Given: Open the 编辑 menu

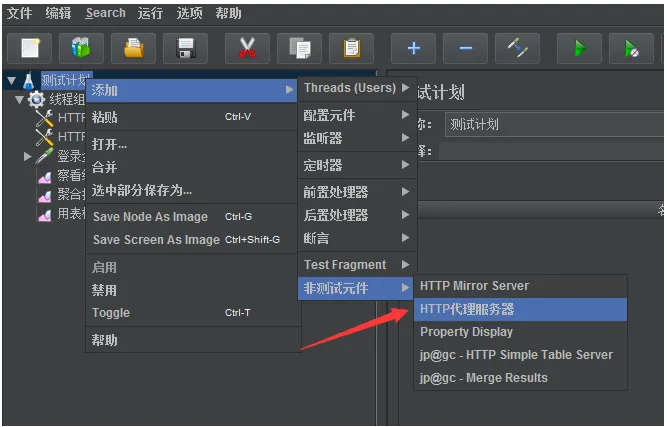Looking at the screenshot, I should tap(58, 13).
